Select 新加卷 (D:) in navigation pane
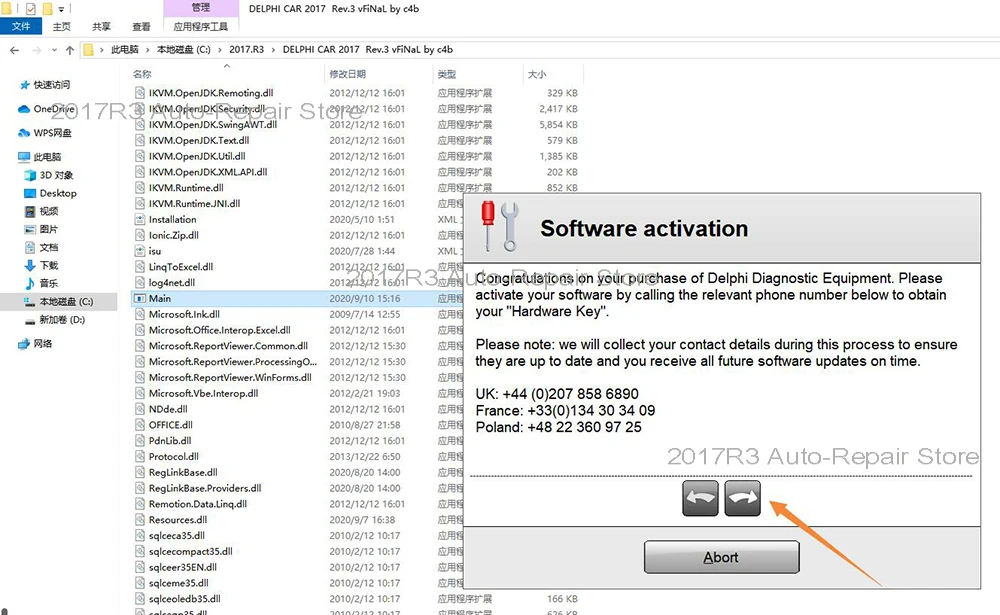The height and width of the screenshot is (615, 1000). (x=62, y=320)
